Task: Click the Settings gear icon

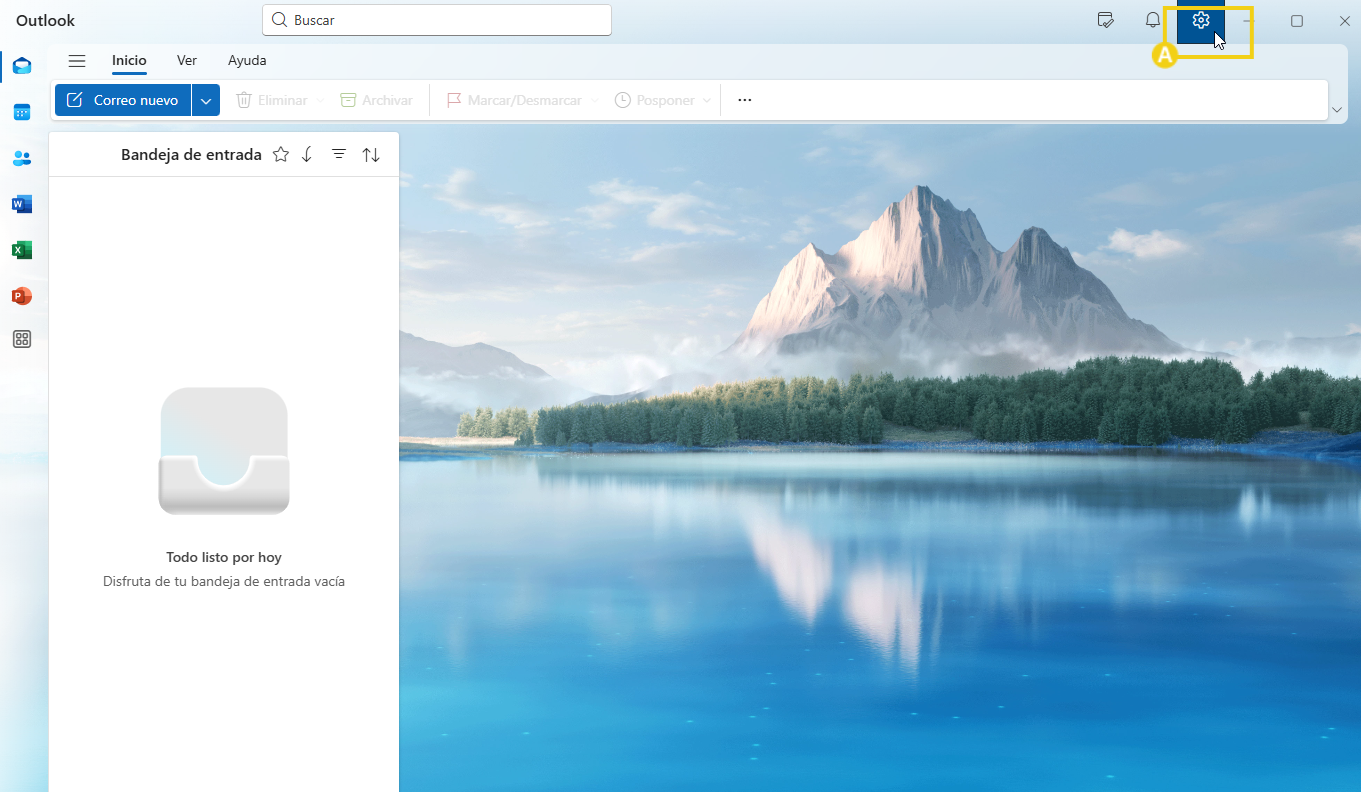Action: point(1201,21)
